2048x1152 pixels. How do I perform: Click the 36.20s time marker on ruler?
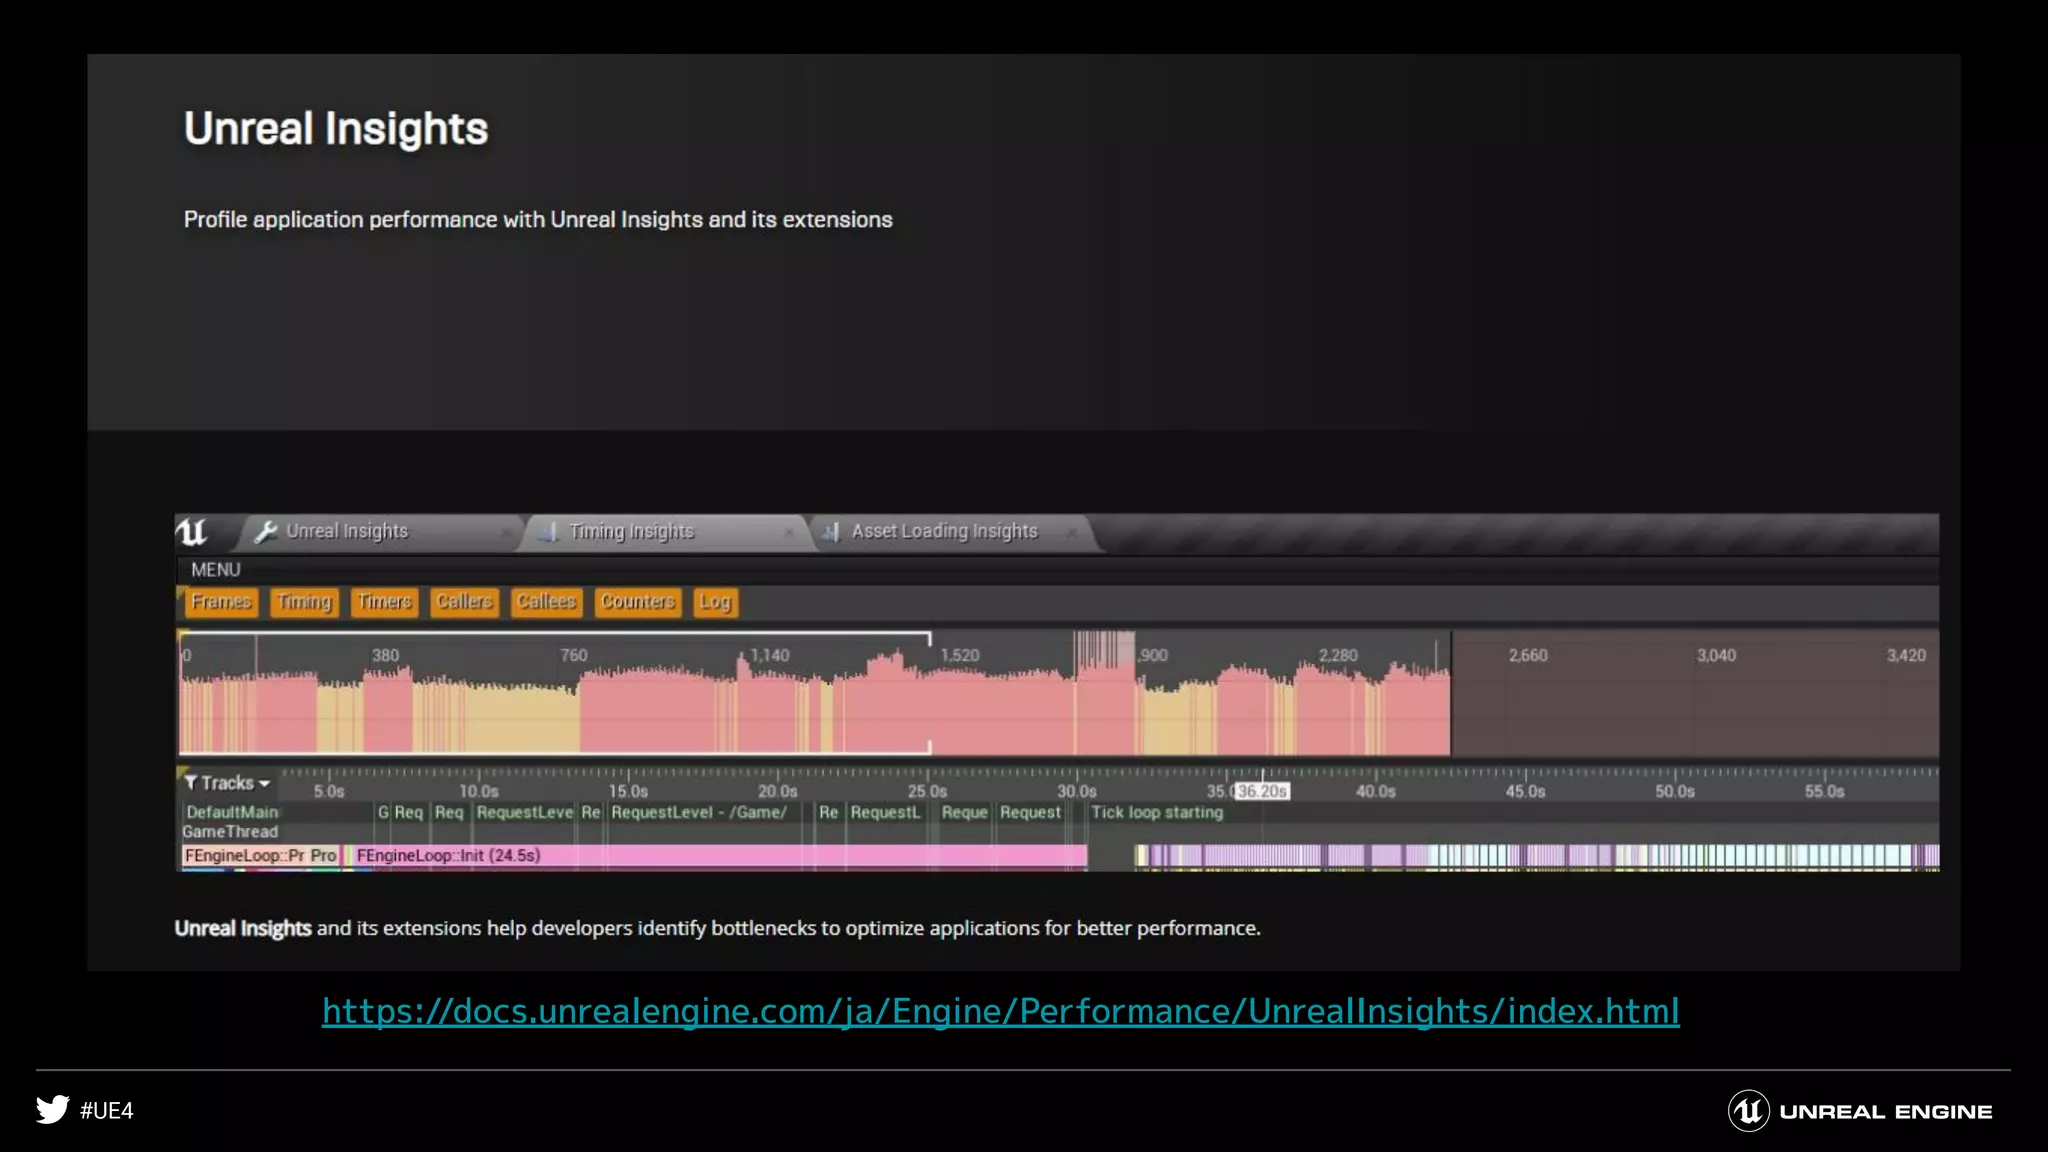point(1262,791)
